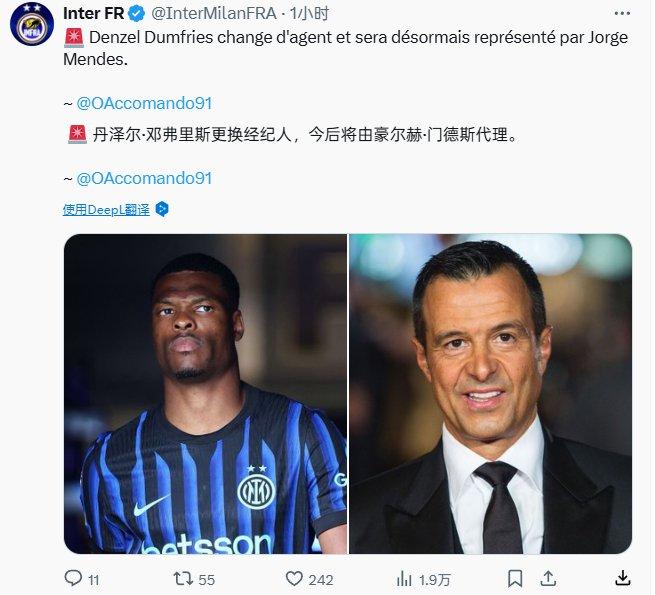Open the share tweet icon
The image size is (655, 595).
pyautogui.click(x=548, y=578)
